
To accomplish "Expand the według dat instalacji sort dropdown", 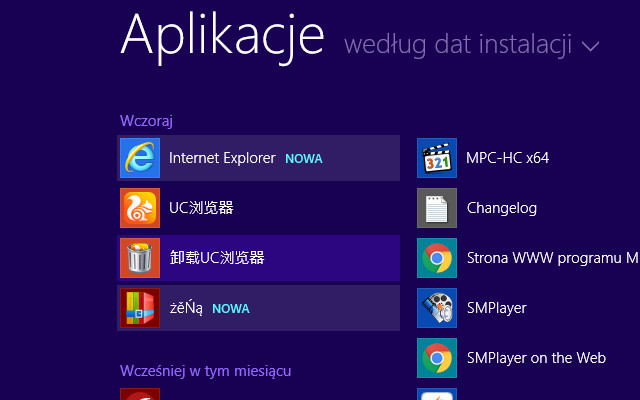I will [471, 44].
